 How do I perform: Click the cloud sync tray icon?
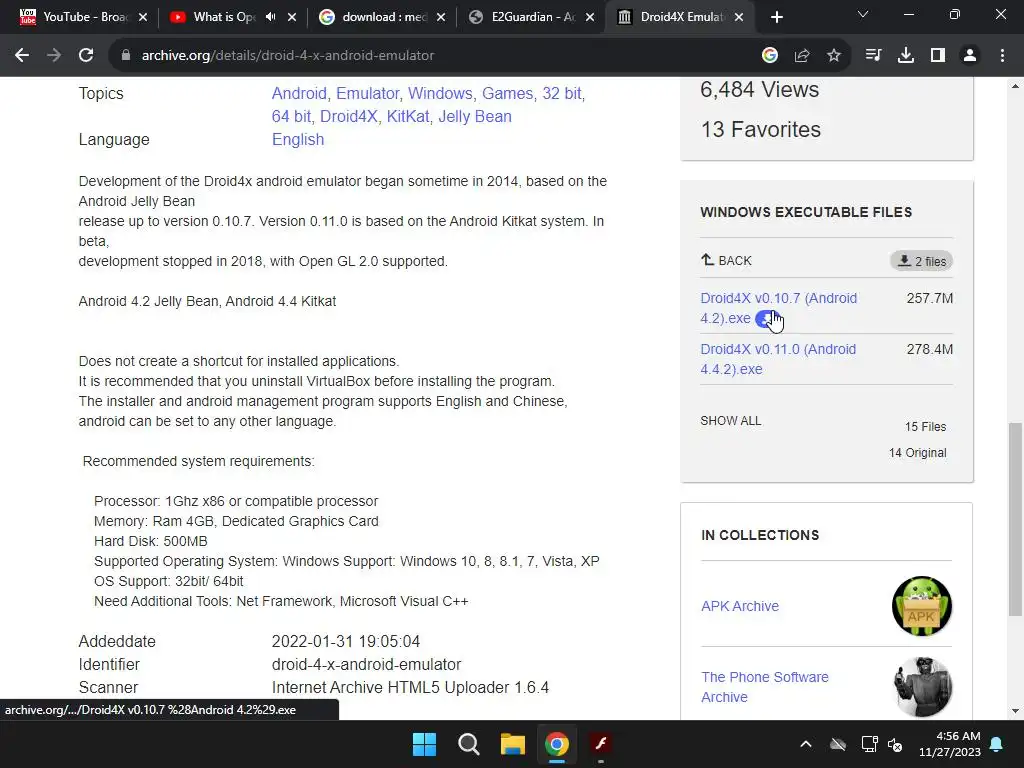[x=838, y=744]
